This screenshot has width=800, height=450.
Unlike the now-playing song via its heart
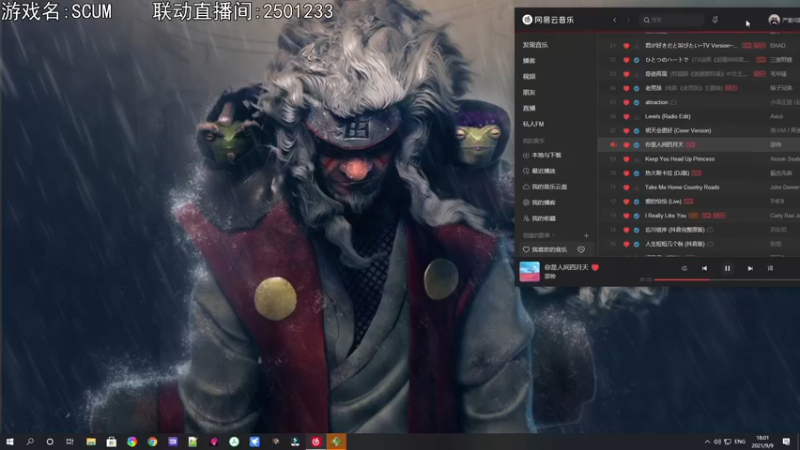(x=595, y=267)
